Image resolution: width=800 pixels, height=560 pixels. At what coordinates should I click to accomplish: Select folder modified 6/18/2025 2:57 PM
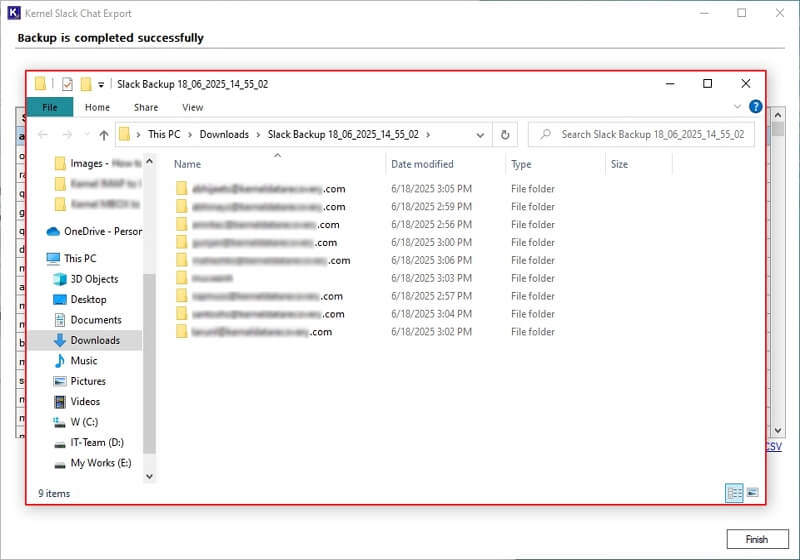tap(365, 296)
